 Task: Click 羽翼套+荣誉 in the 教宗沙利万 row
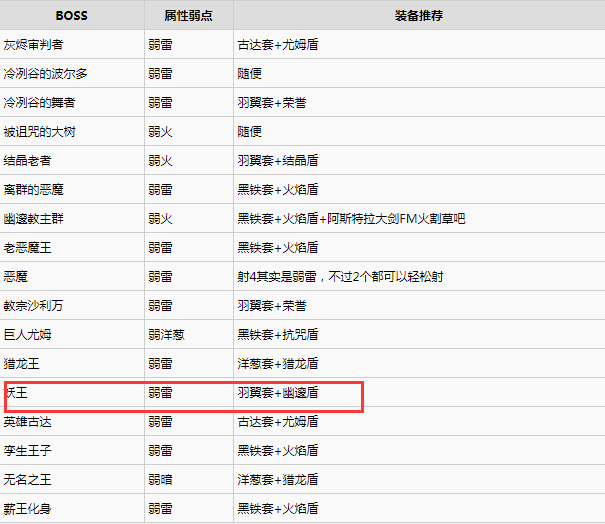tap(272, 306)
